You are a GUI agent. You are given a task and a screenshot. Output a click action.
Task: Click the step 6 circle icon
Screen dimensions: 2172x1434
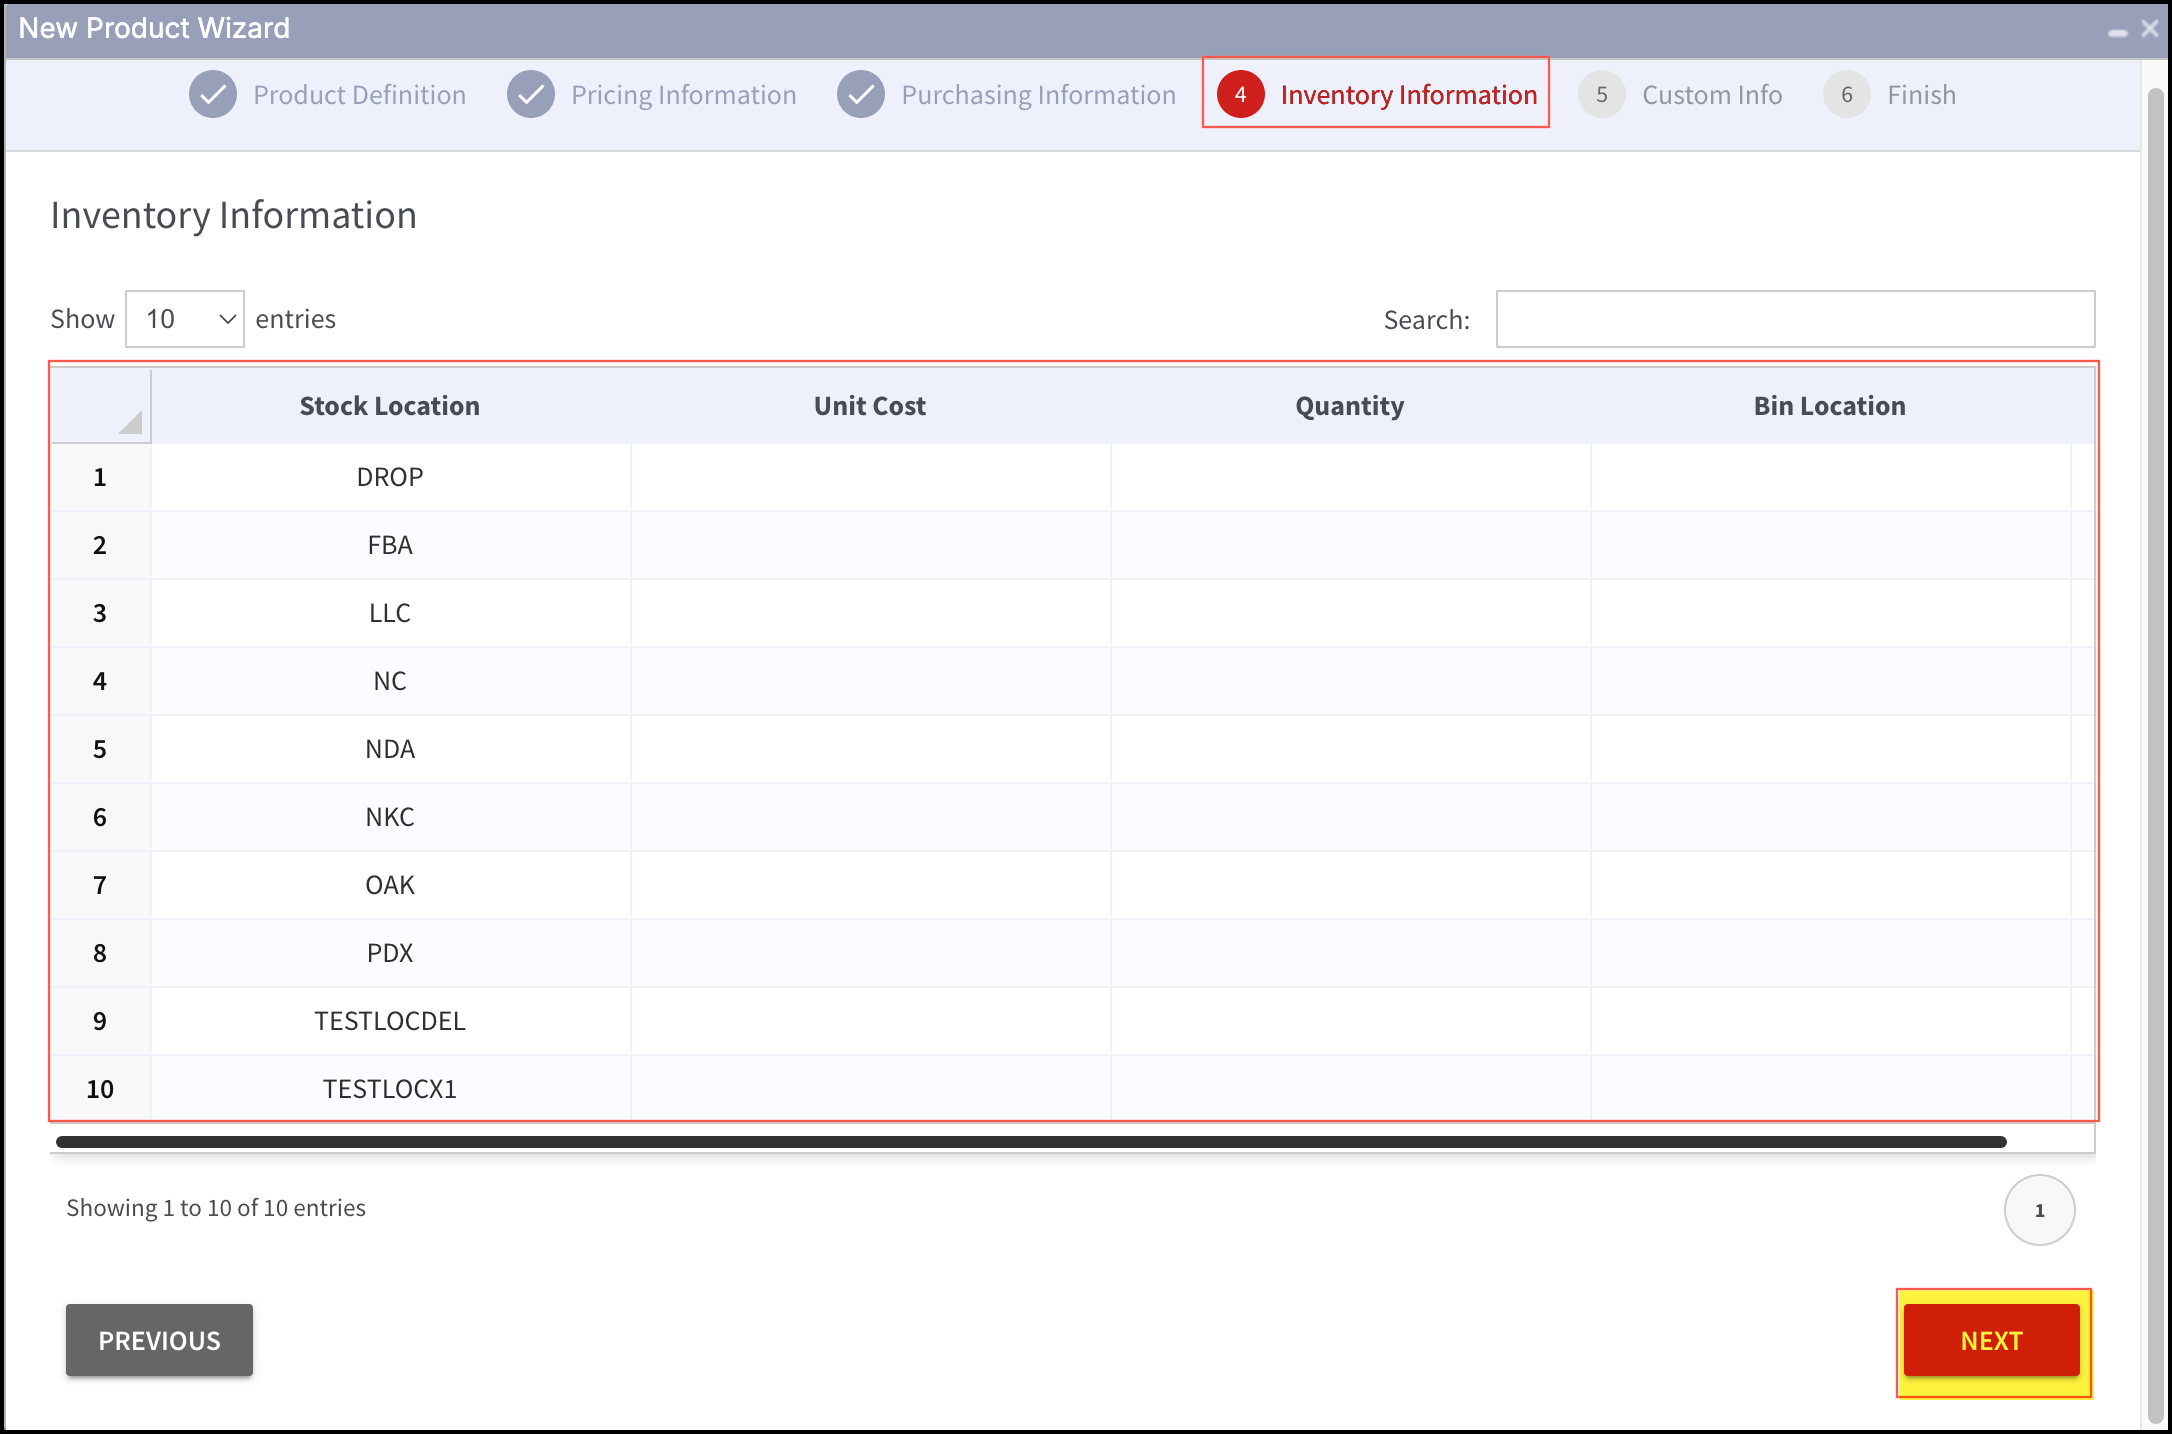pyautogui.click(x=1847, y=95)
